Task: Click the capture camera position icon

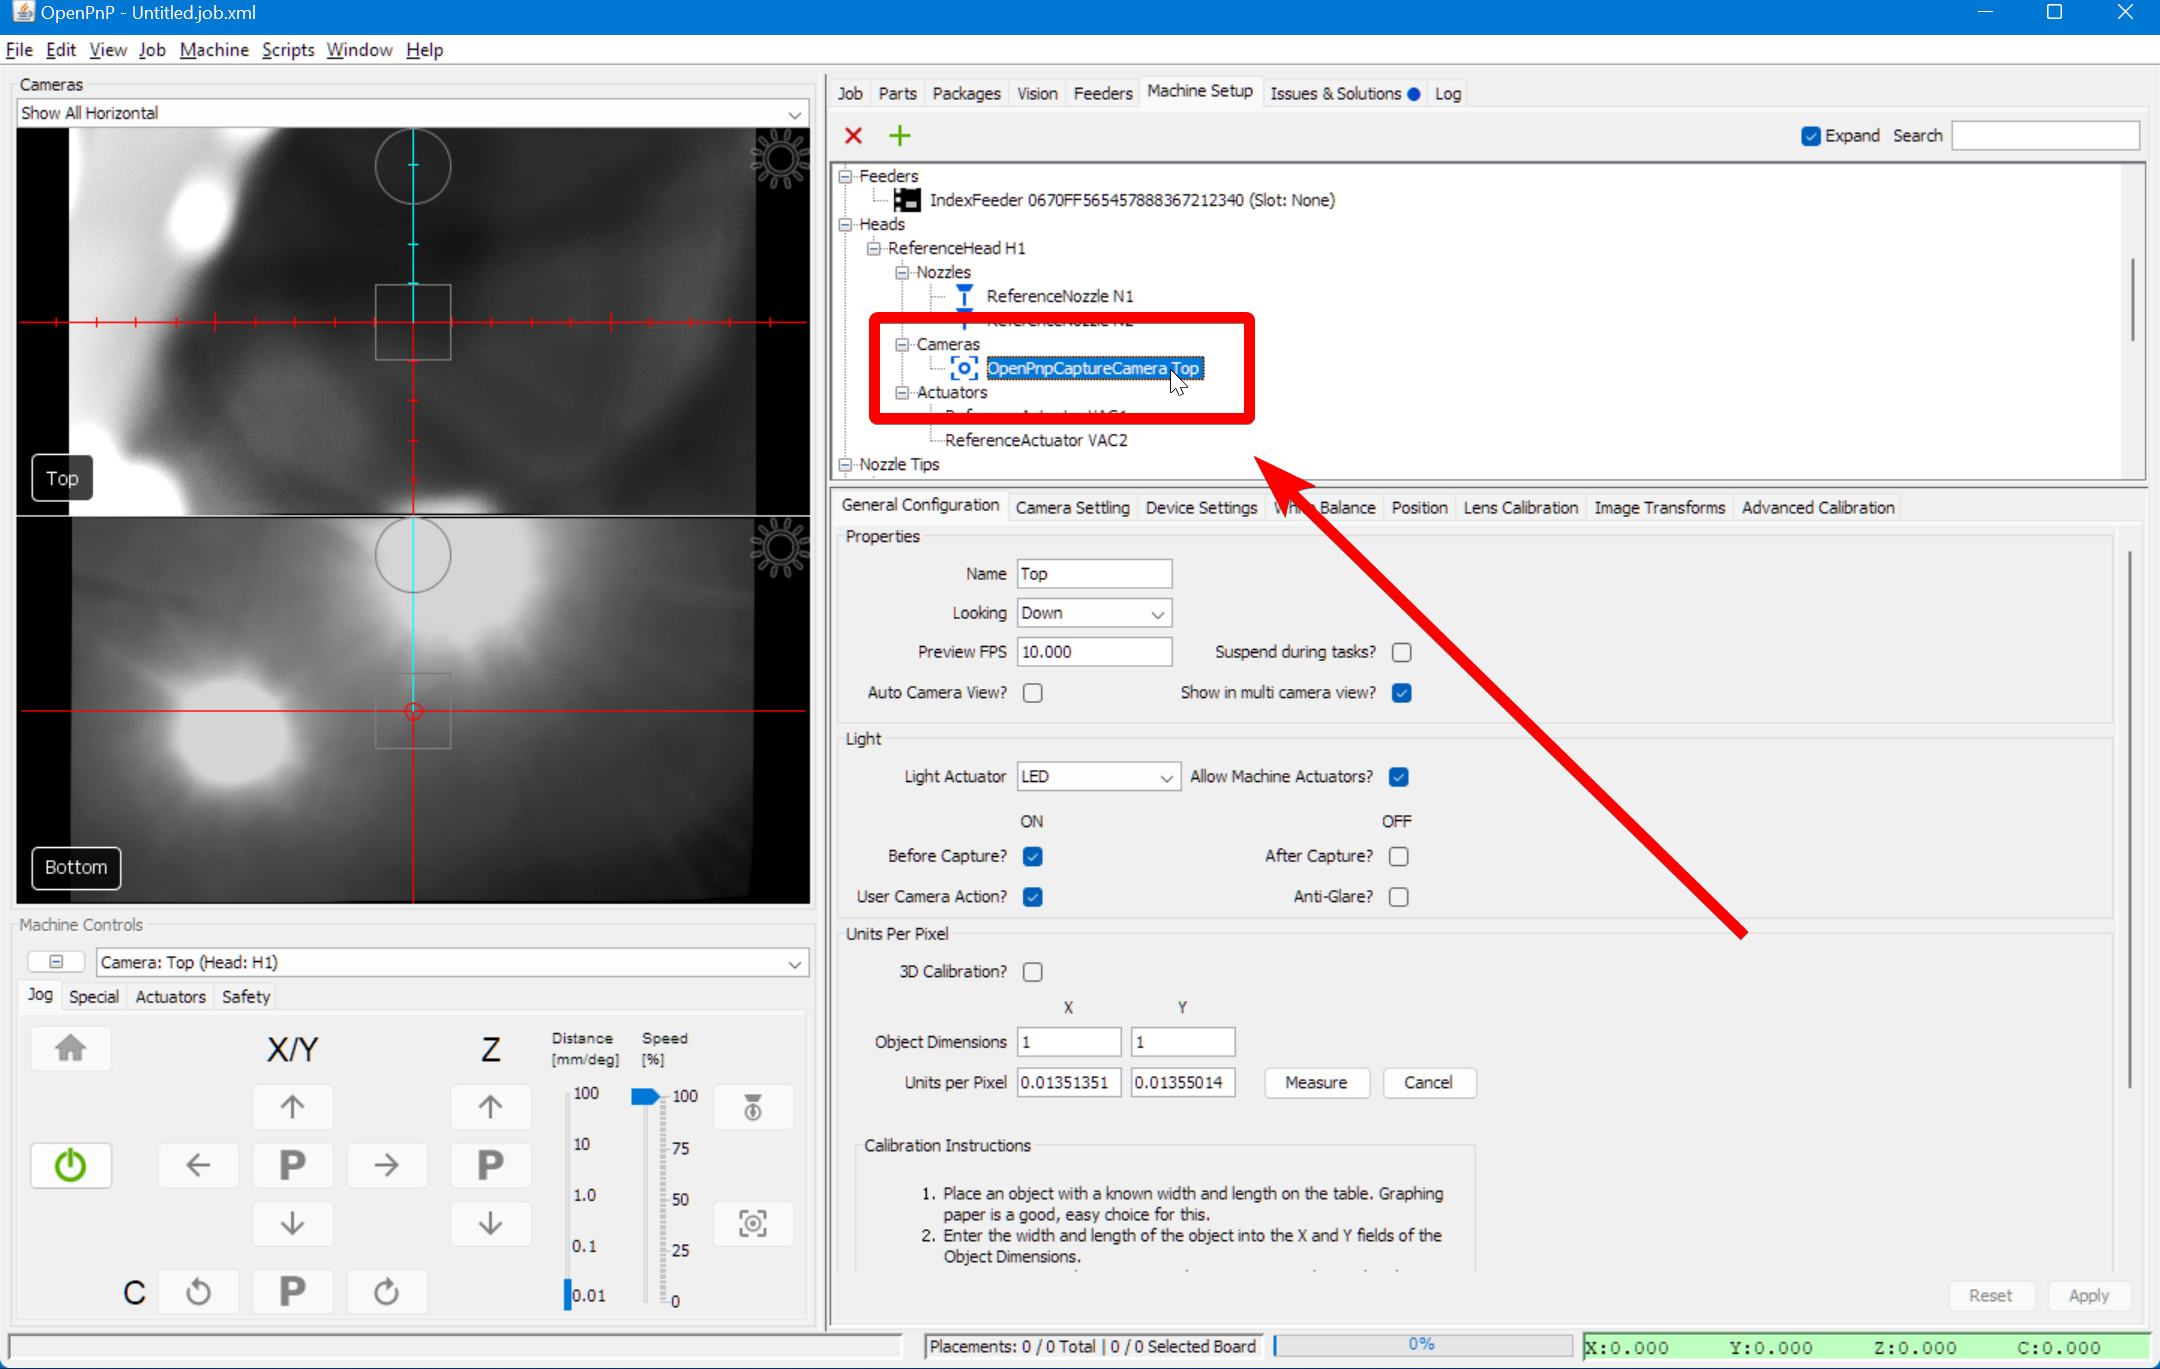Action: point(752,1223)
